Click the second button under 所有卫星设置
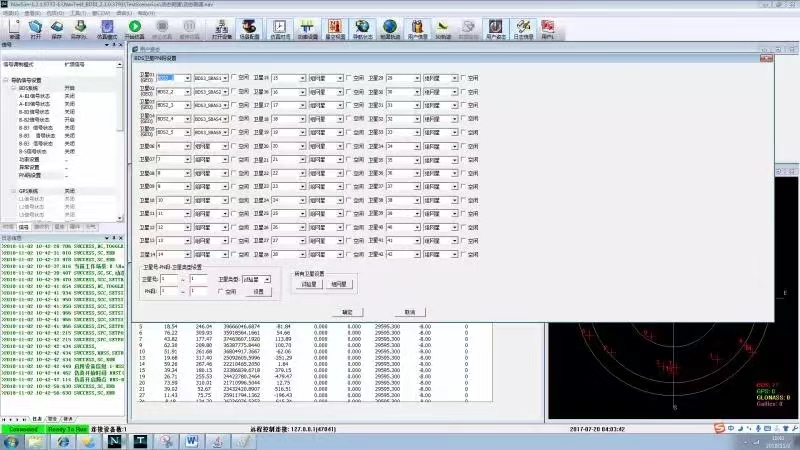 coord(339,284)
